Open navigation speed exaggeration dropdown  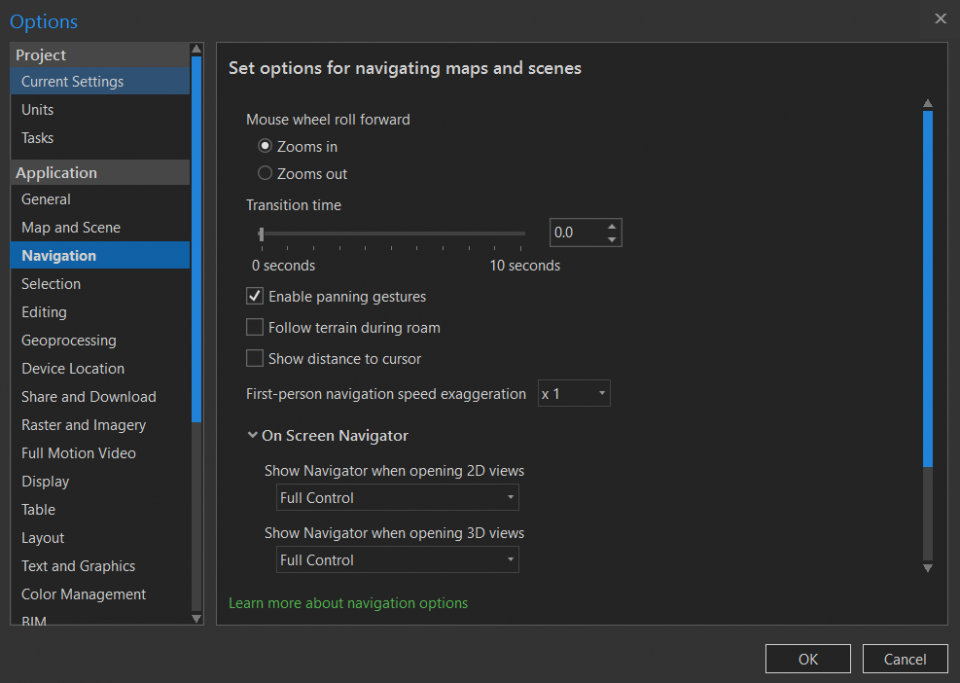(x=574, y=394)
